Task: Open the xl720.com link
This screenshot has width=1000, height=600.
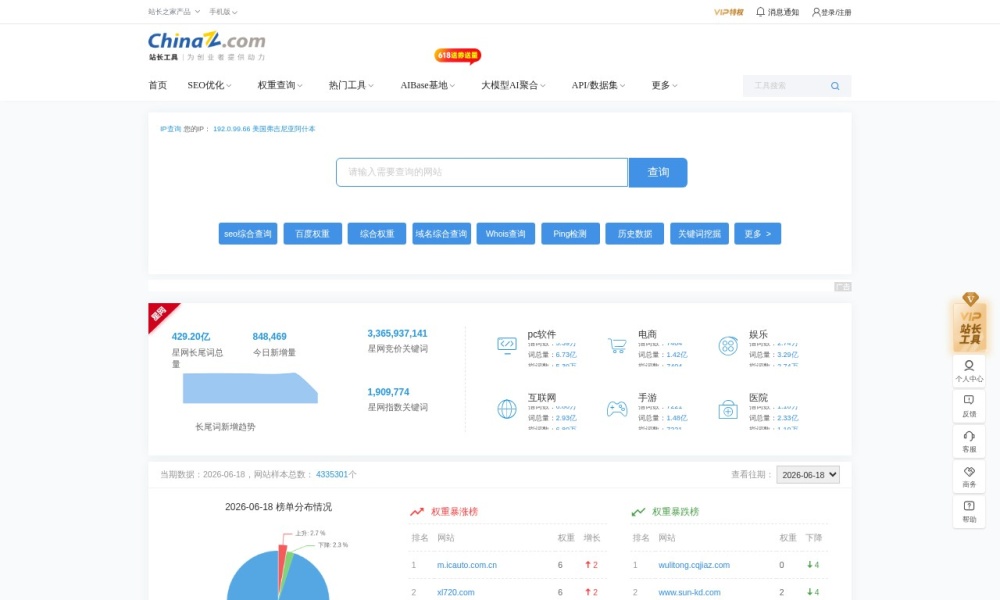Action: tap(455, 592)
